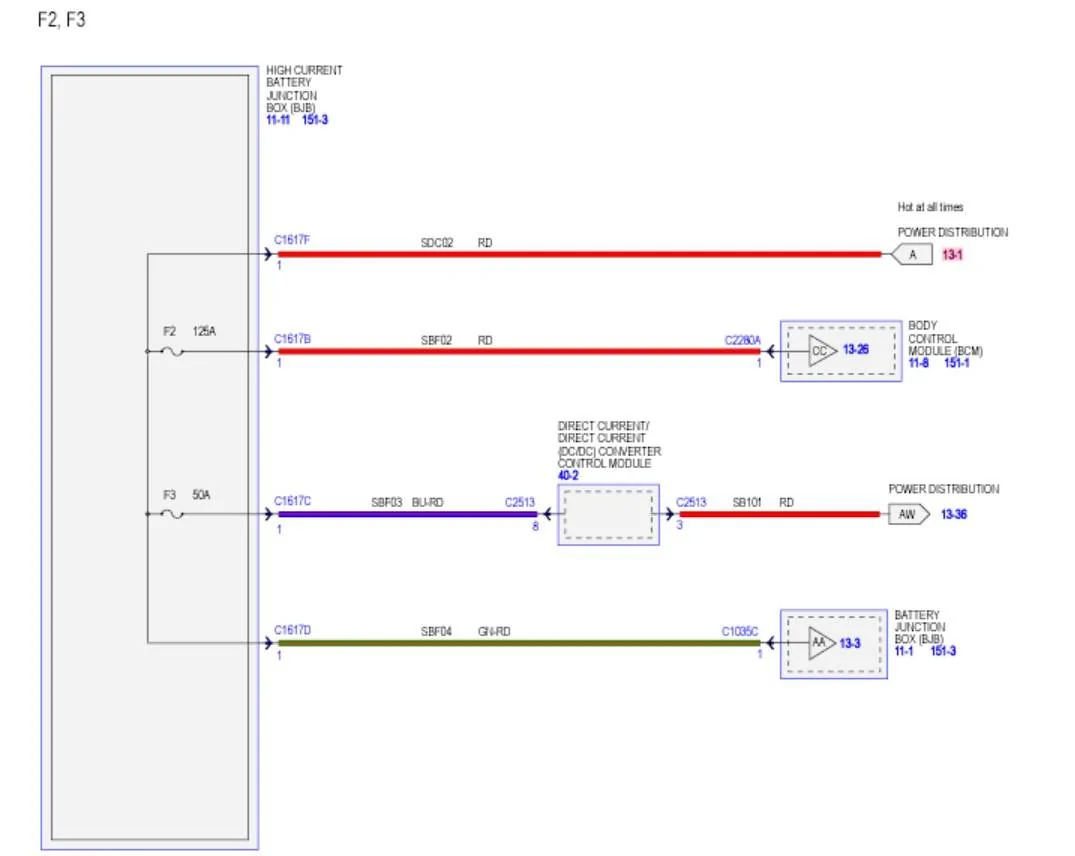The width and height of the screenshot is (1075, 856).
Task: Click the blue SBF03 BU-RD wire
Action: pos(407,514)
